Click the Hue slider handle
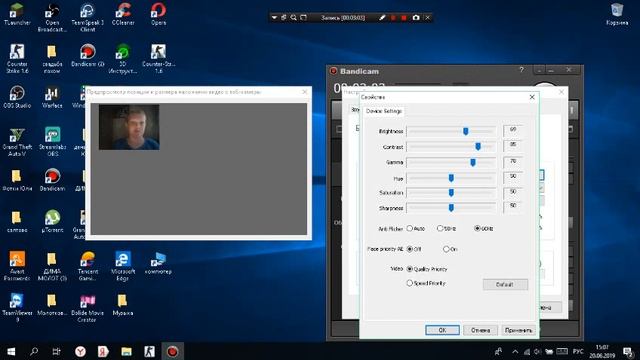 (x=451, y=178)
